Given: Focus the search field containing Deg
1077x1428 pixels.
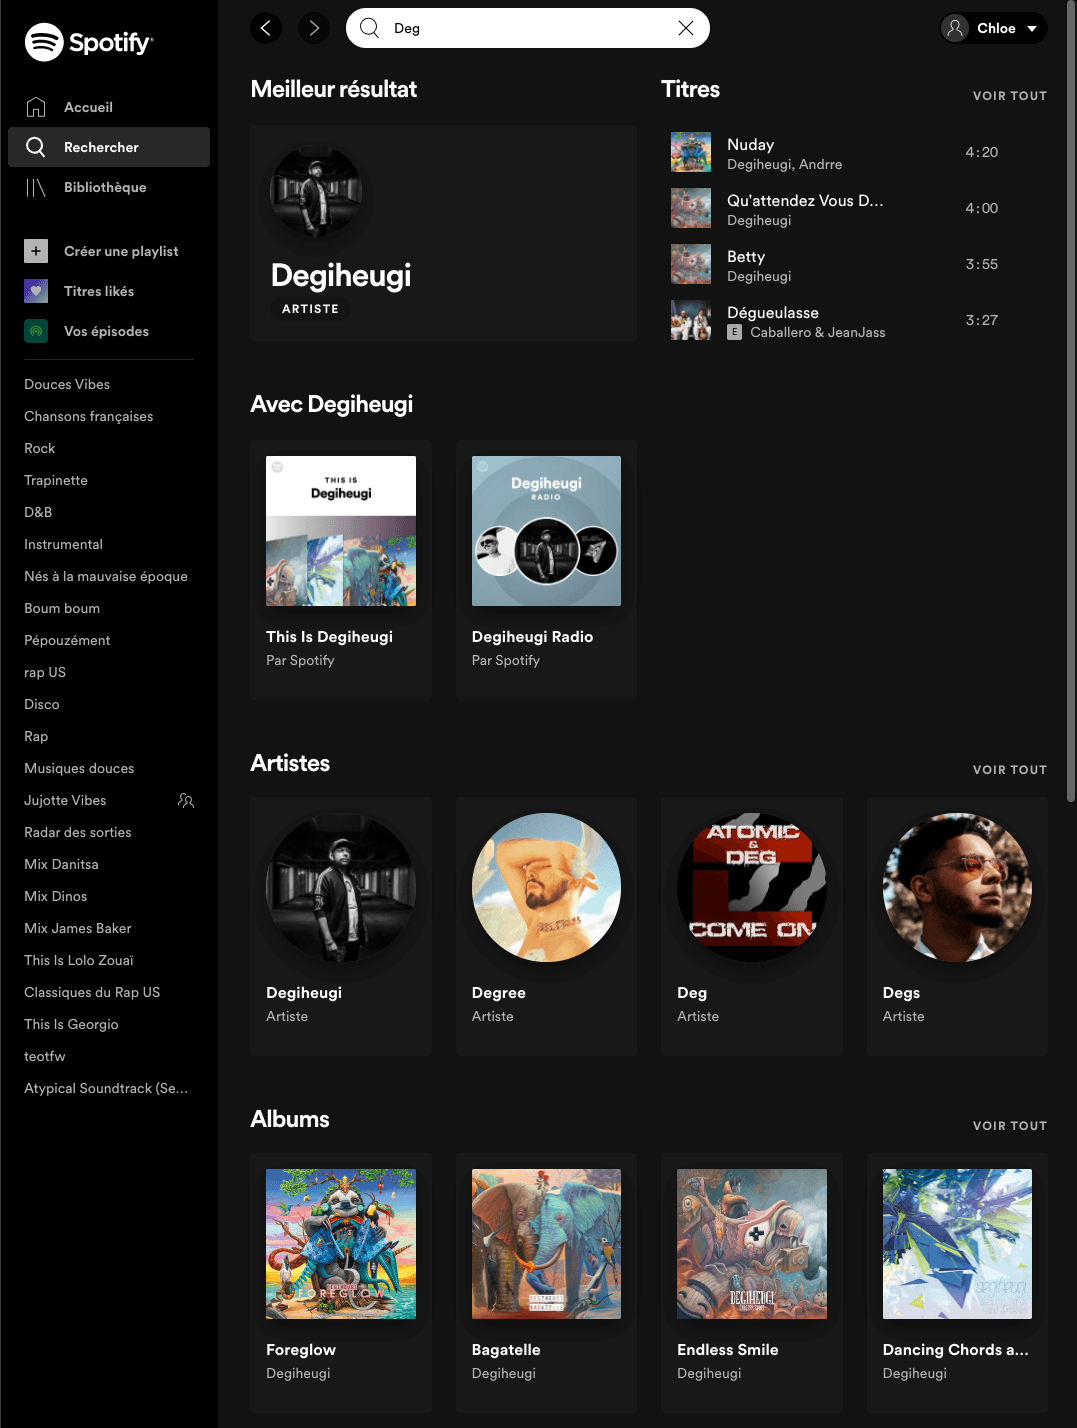Looking at the screenshot, I should 528,28.
